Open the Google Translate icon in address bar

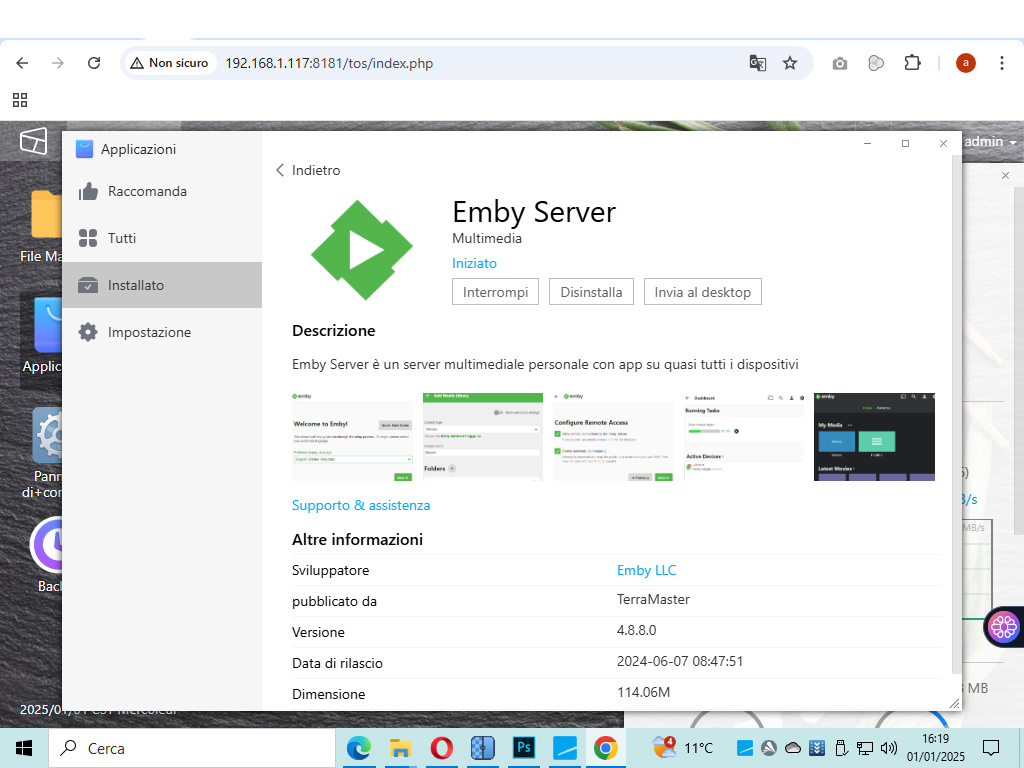click(757, 62)
